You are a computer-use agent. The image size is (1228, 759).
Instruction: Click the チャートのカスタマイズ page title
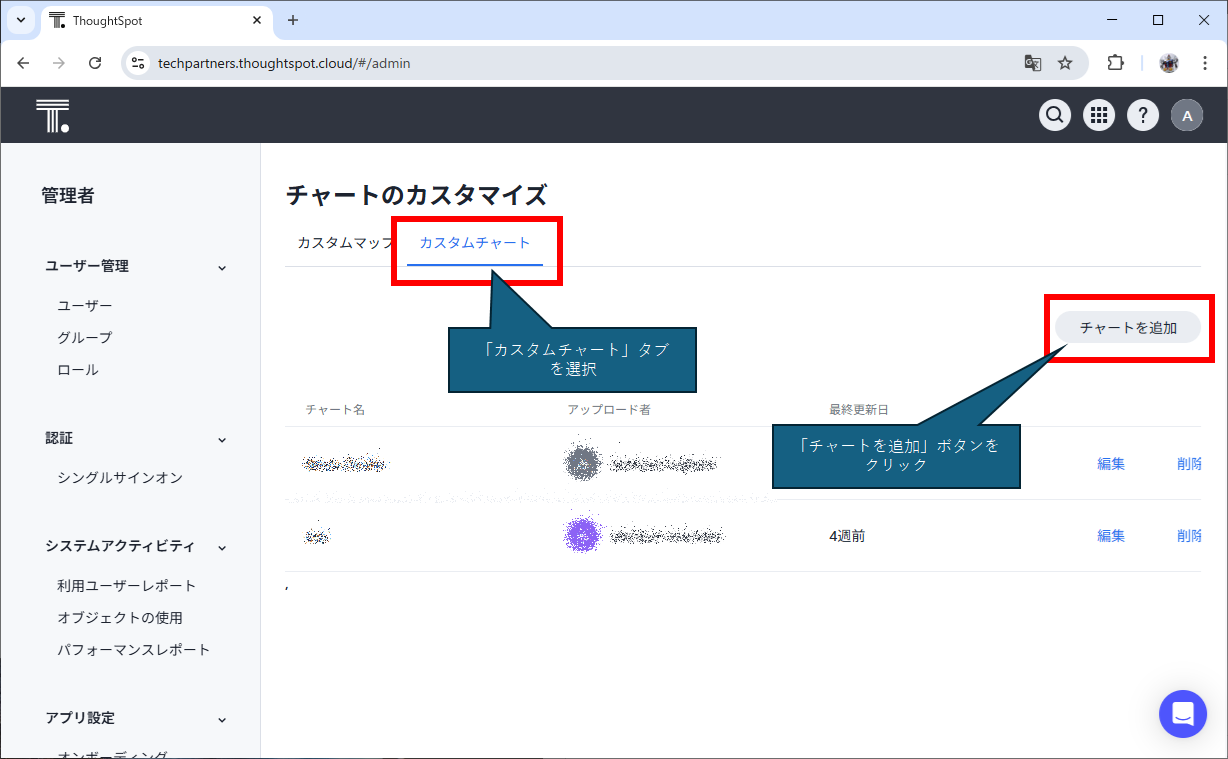click(417, 195)
